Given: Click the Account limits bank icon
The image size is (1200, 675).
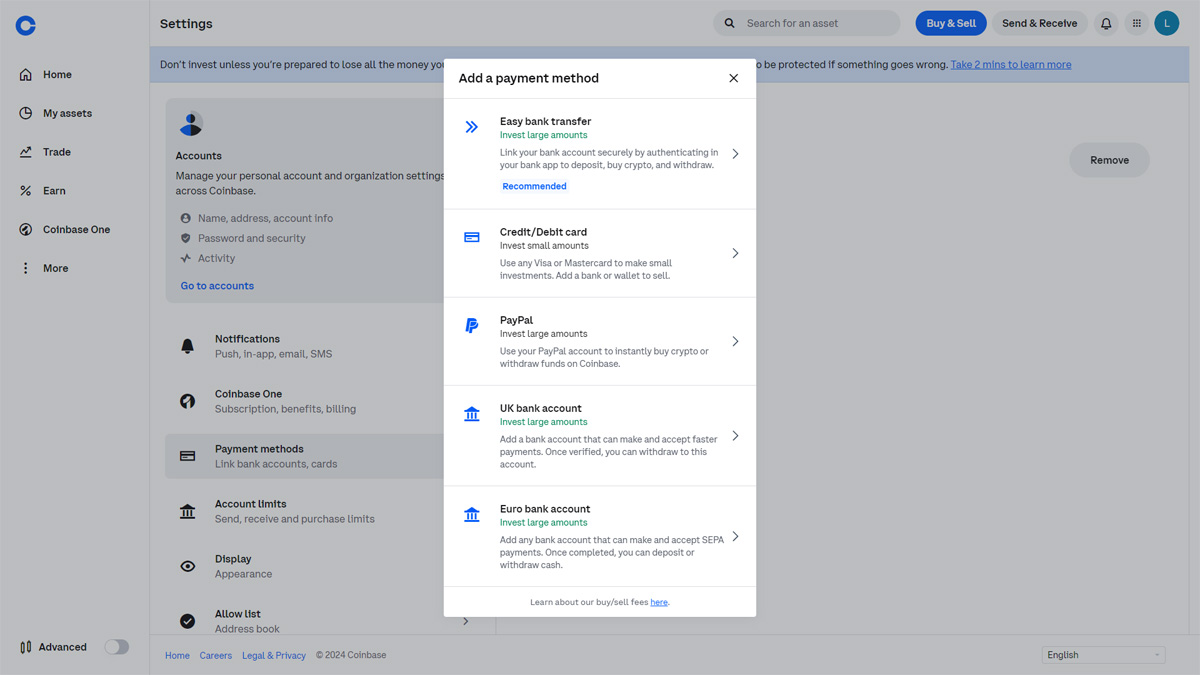Looking at the screenshot, I should [x=187, y=511].
